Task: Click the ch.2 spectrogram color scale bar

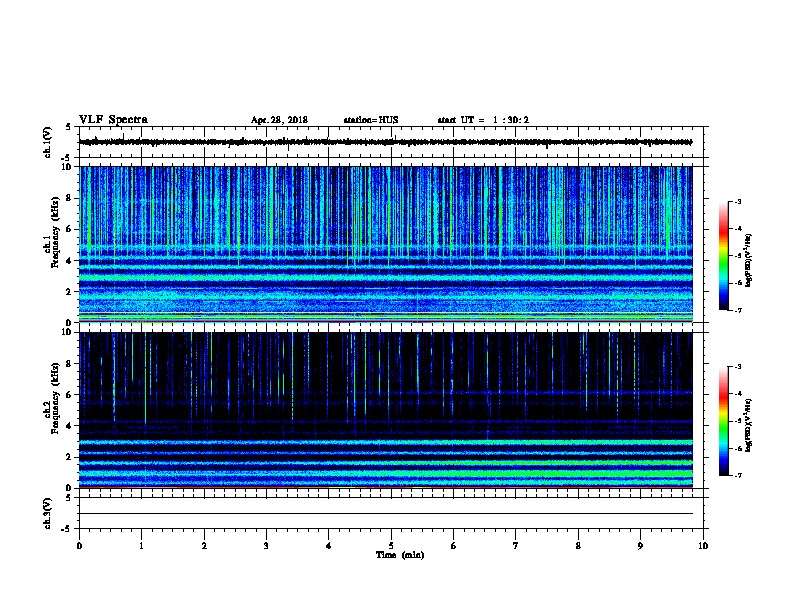Action: coord(723,421)
